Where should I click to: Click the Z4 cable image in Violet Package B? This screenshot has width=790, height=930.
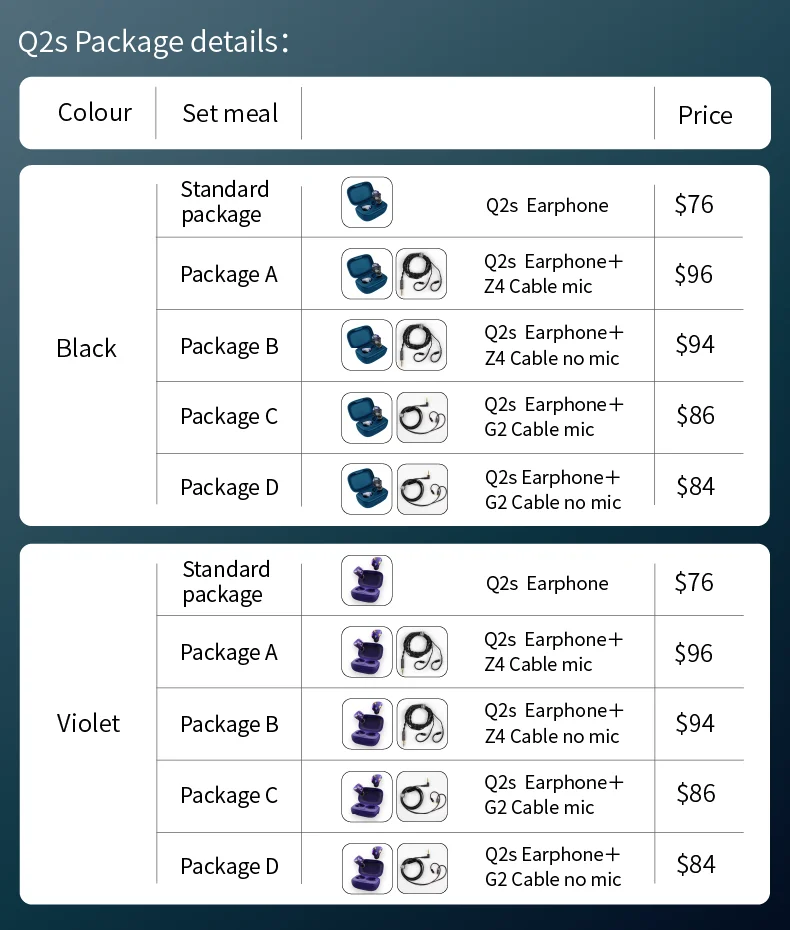coord(421,724)
